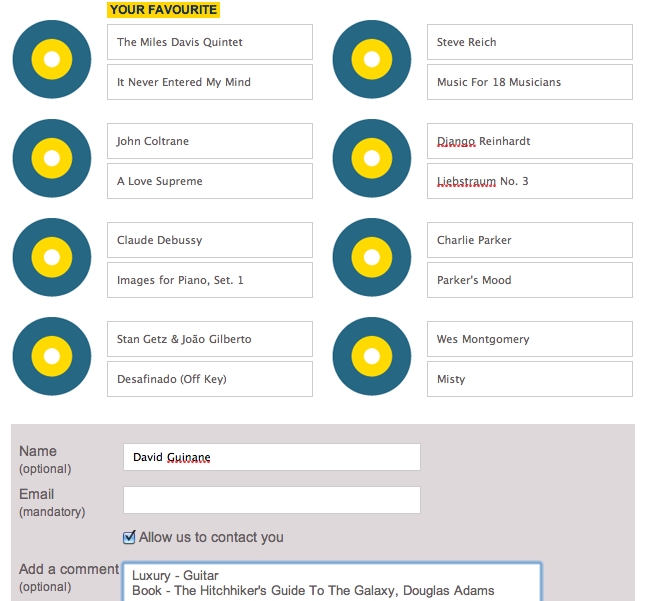Edit the A Love Supreme track field

point(210,181)
